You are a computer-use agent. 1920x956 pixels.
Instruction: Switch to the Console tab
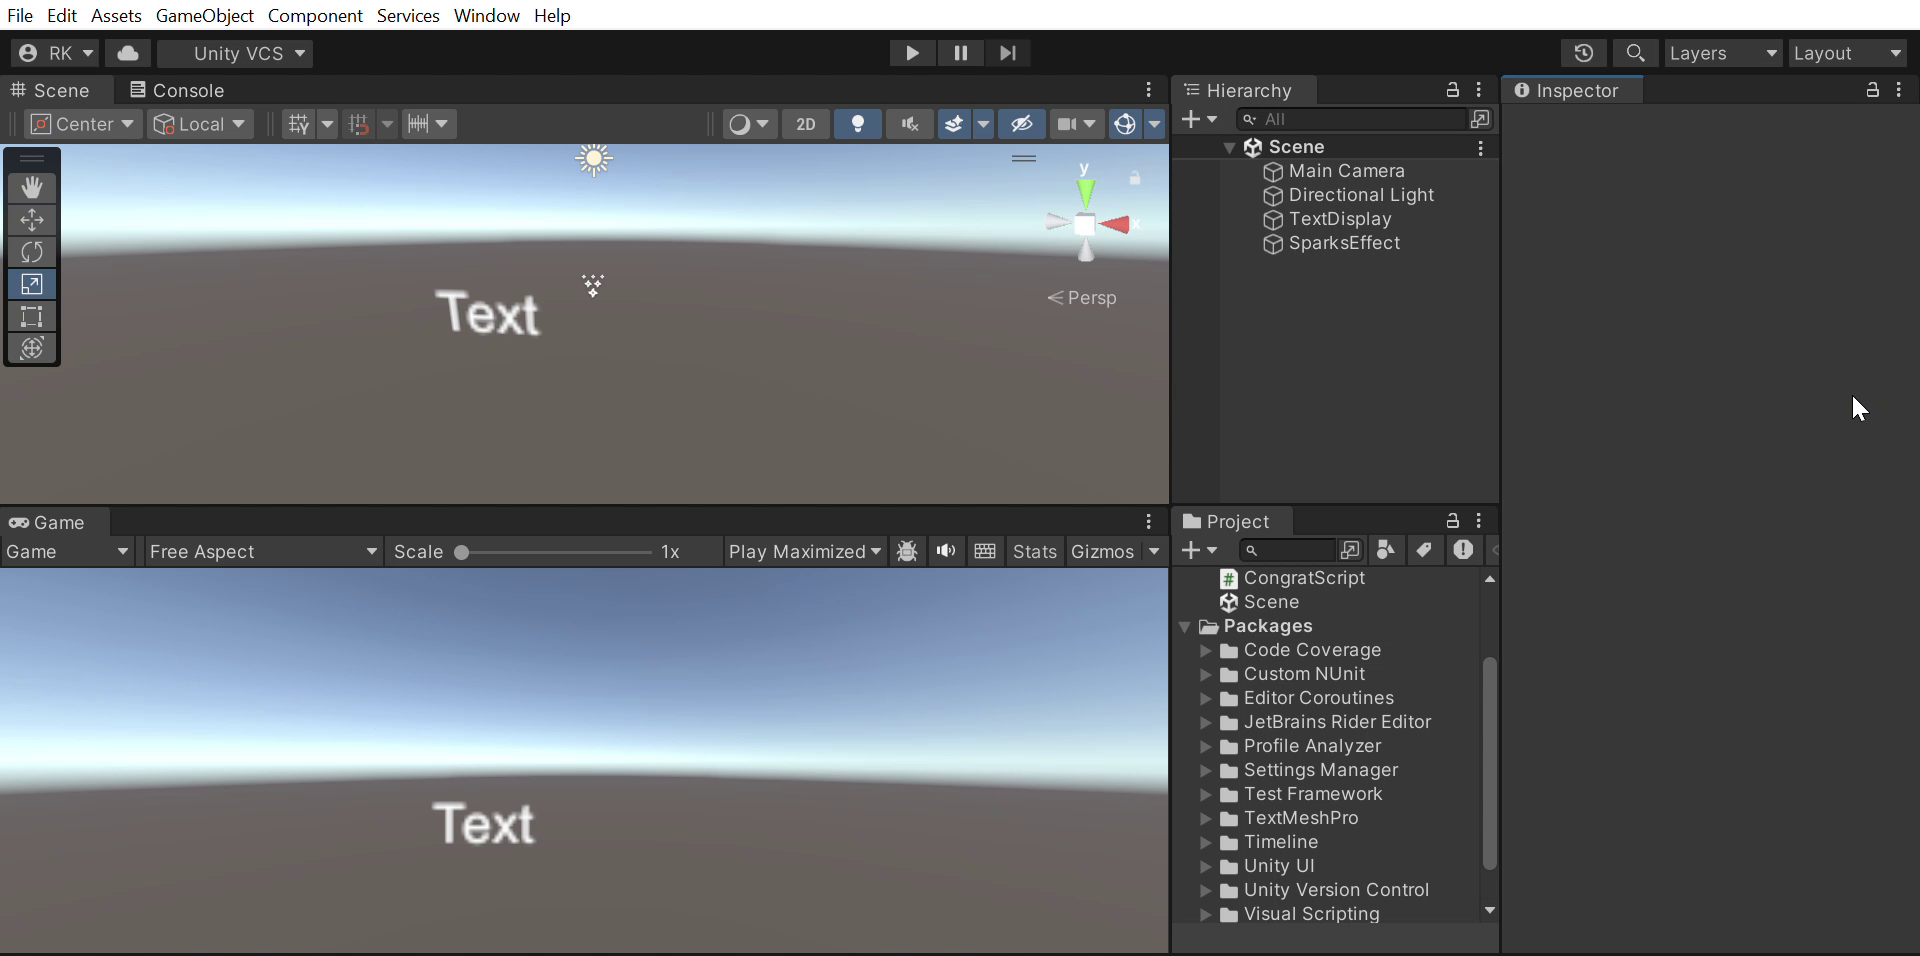(x=177, y=90)
